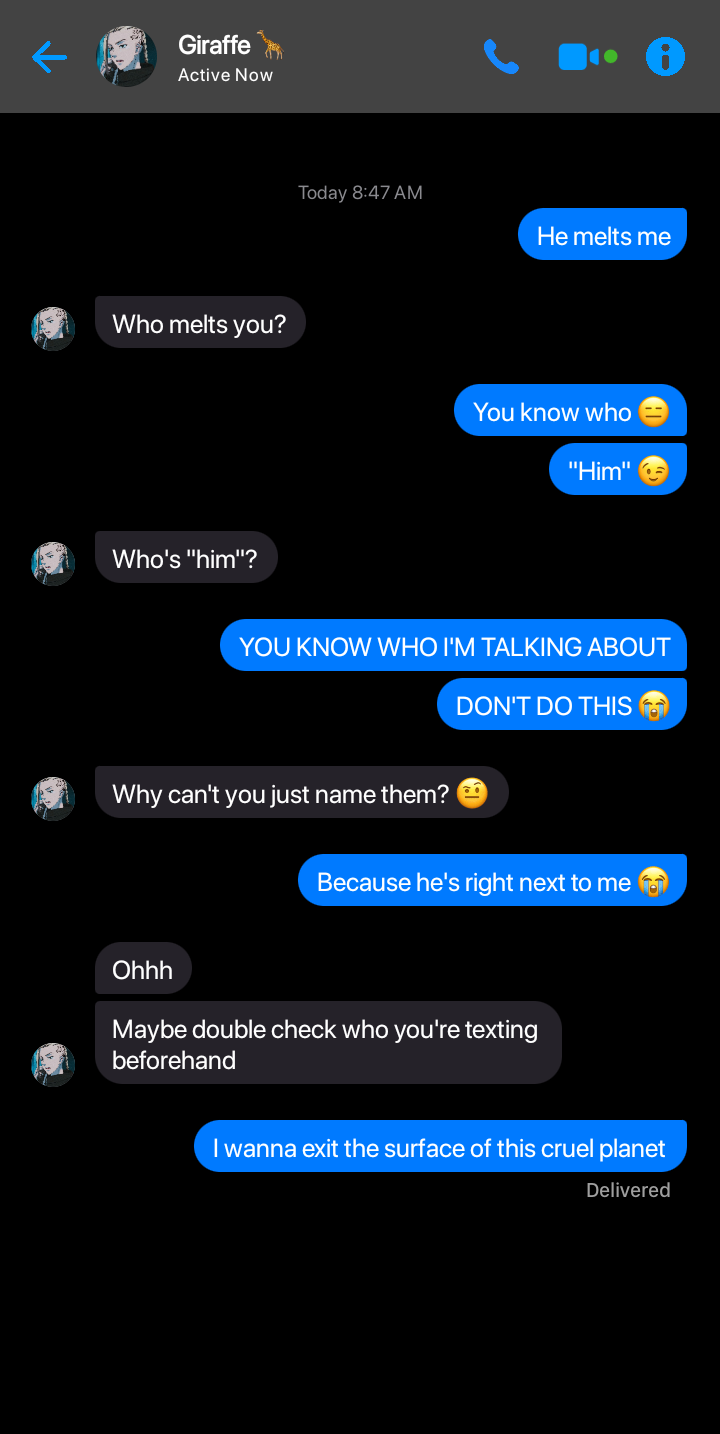This screenshot has width=720, height=1434.
Task: Tap the back arrow icon
Action: coord(49,57)
